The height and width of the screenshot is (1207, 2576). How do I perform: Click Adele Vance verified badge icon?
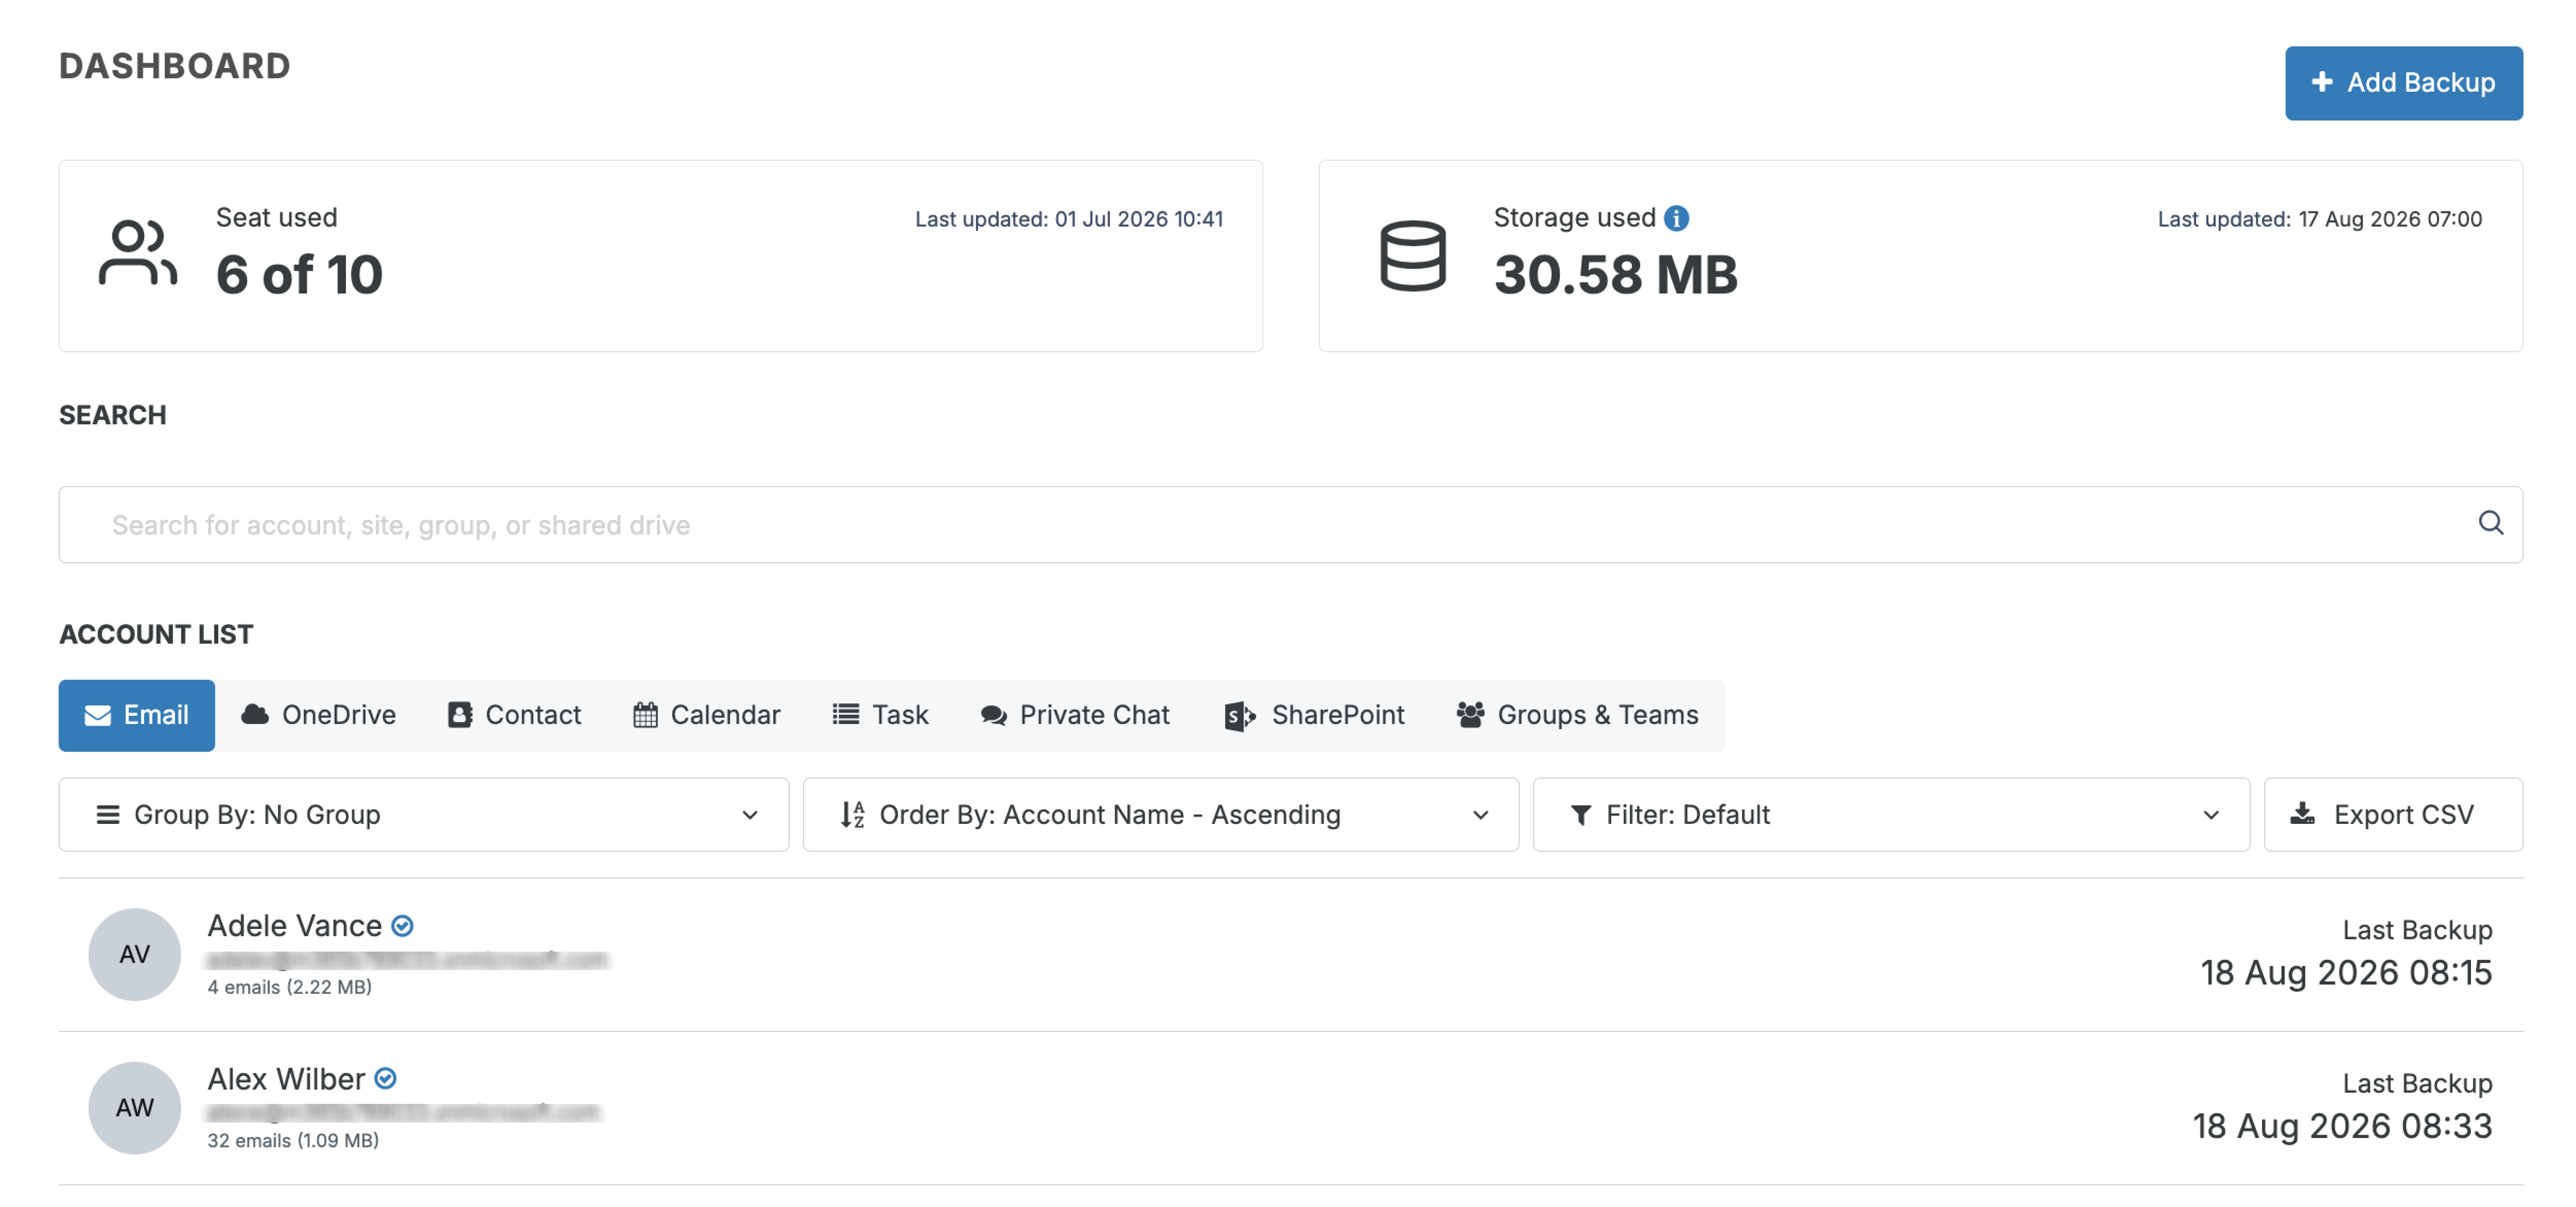coord(402,926)
